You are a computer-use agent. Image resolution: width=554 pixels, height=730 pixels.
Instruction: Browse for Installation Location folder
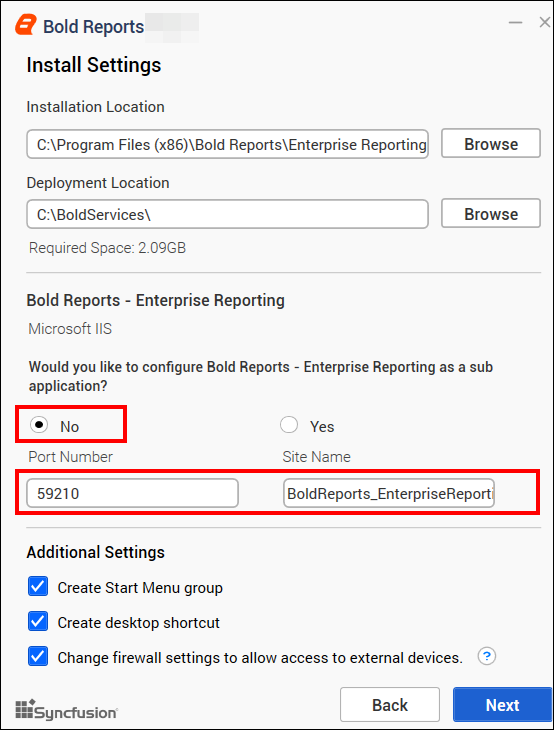pyautogui.click(x=491, y=143)
